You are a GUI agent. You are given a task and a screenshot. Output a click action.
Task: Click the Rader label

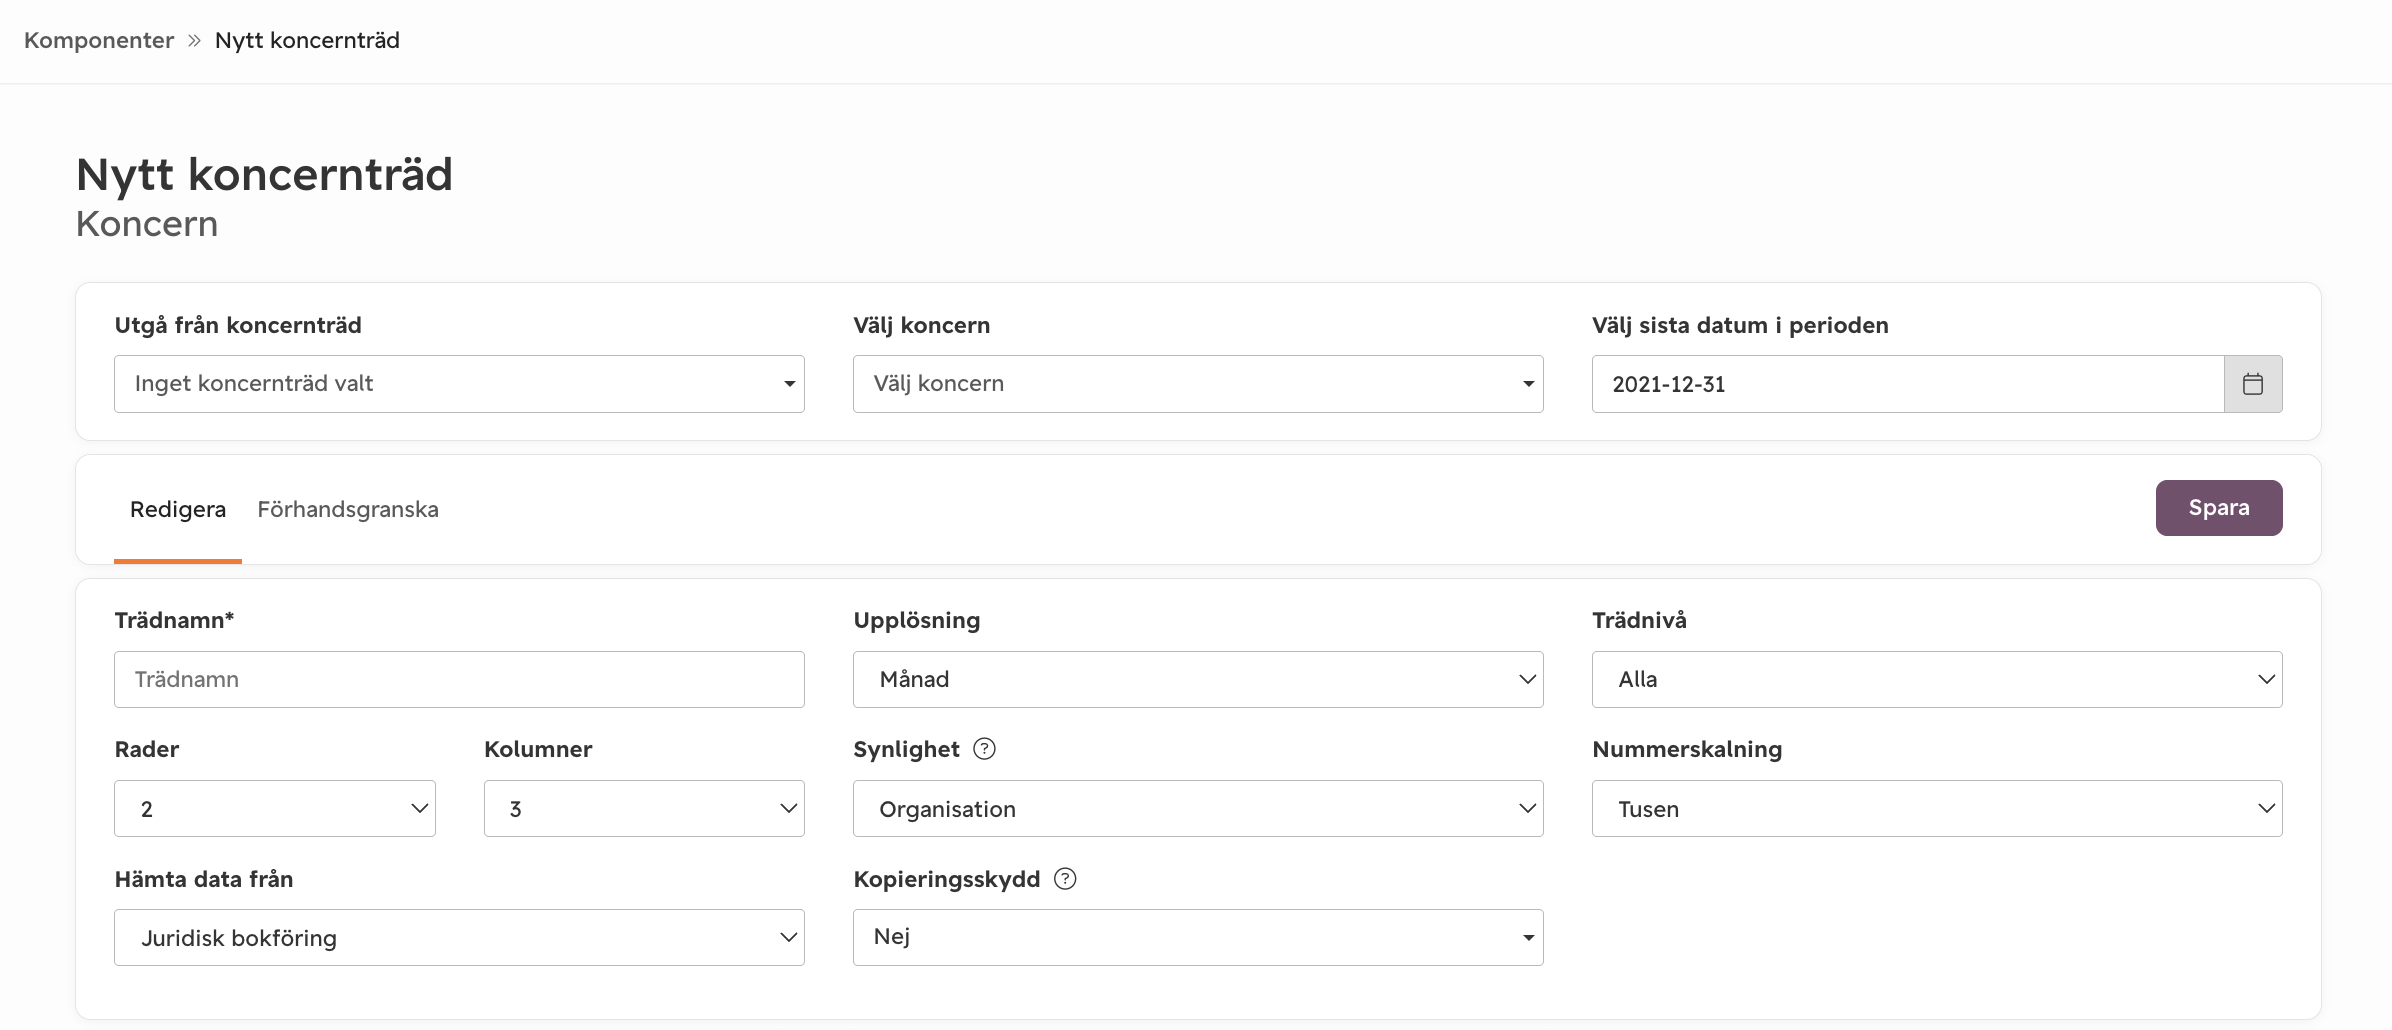coord(147,749)
